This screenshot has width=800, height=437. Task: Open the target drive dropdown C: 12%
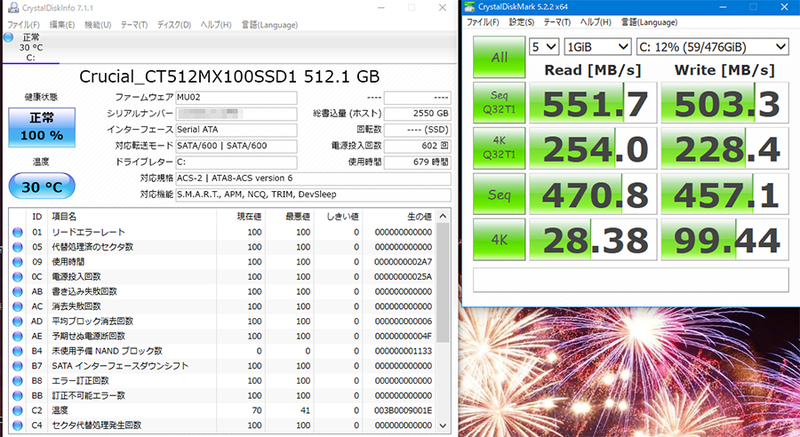point(712,47)
